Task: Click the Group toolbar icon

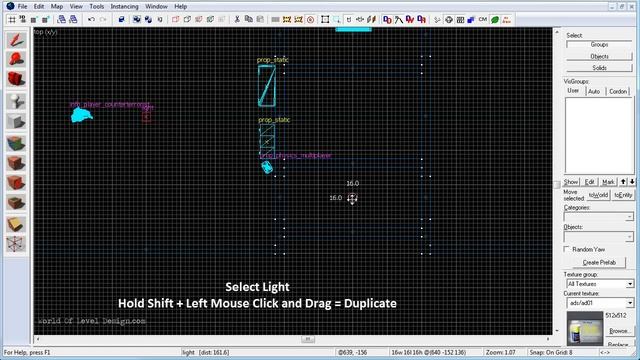Action: coord(137,19)
